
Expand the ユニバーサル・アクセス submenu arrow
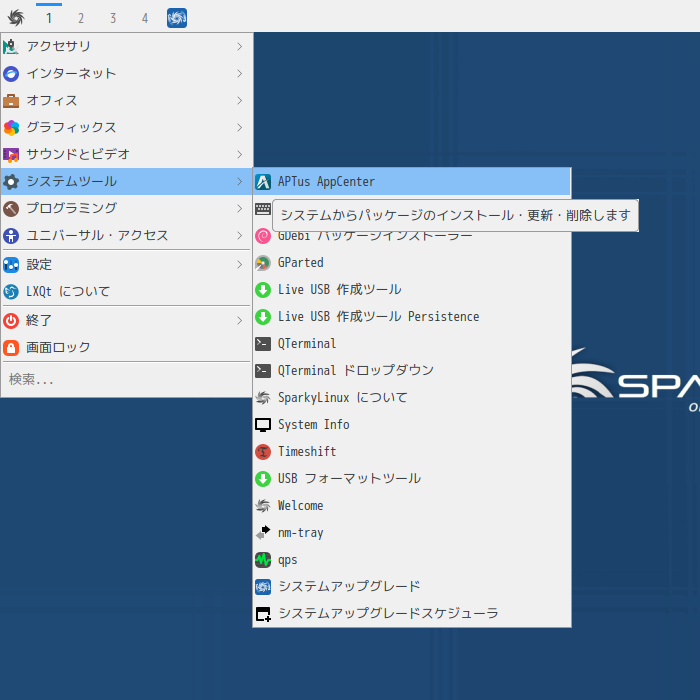pos(240,236)
